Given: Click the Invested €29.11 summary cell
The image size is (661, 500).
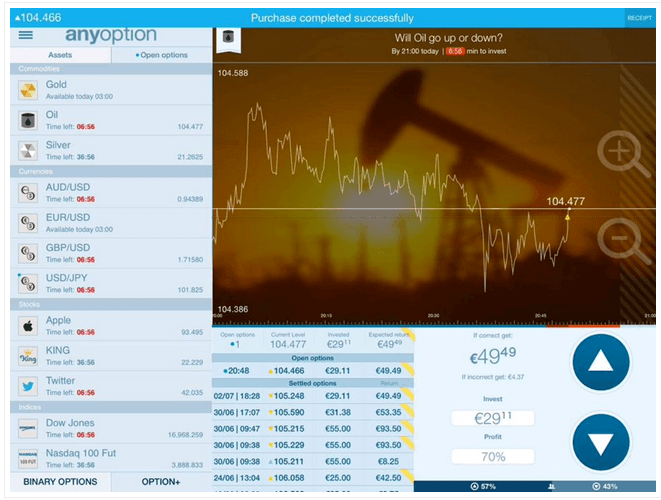Looking at the screenshot, I should (x=339, y=340).
